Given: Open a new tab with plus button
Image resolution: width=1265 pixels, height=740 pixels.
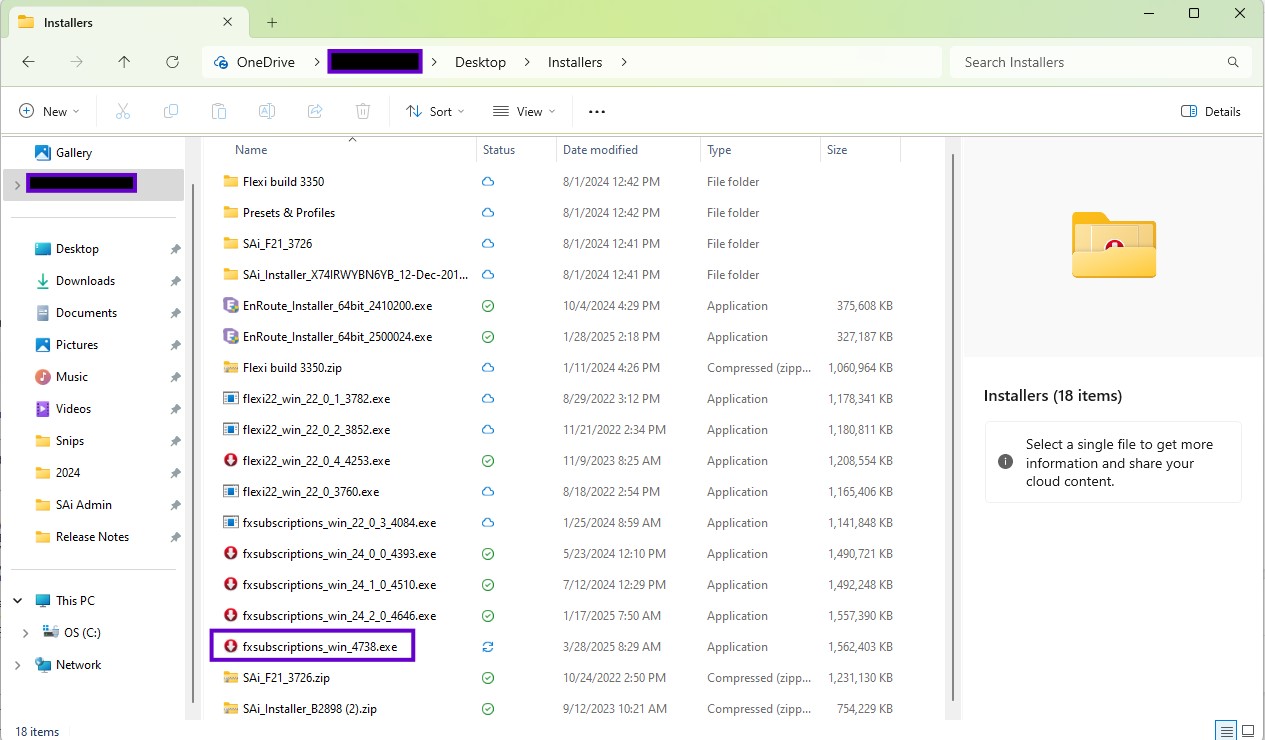Looking at the screenshot, I should (x=272, y=22).
